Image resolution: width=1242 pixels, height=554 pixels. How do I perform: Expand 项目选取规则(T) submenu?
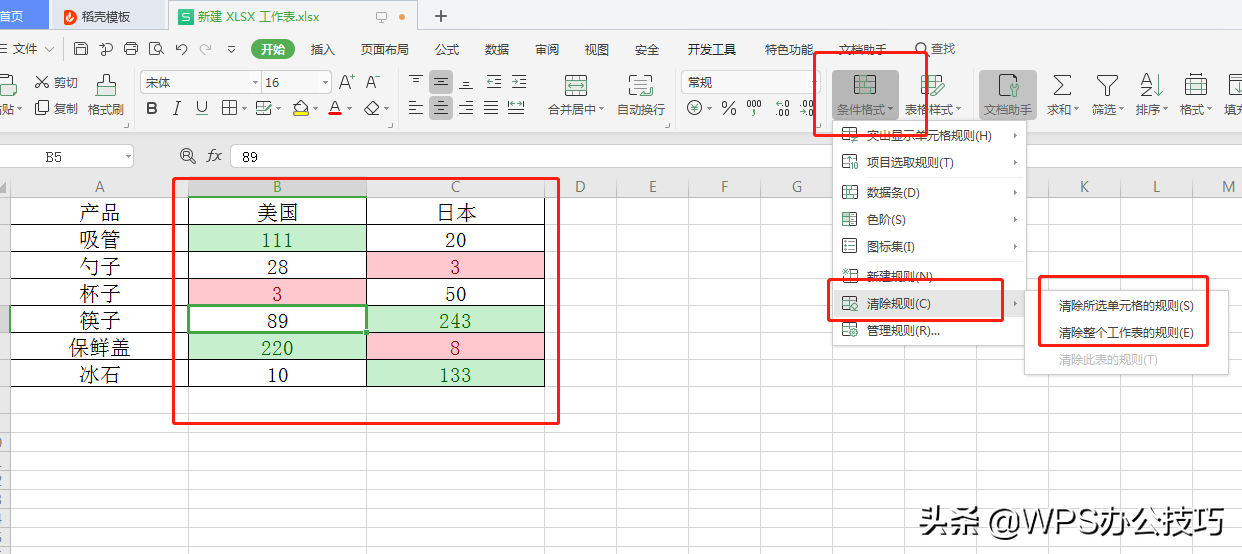click(x=929, y=162)
